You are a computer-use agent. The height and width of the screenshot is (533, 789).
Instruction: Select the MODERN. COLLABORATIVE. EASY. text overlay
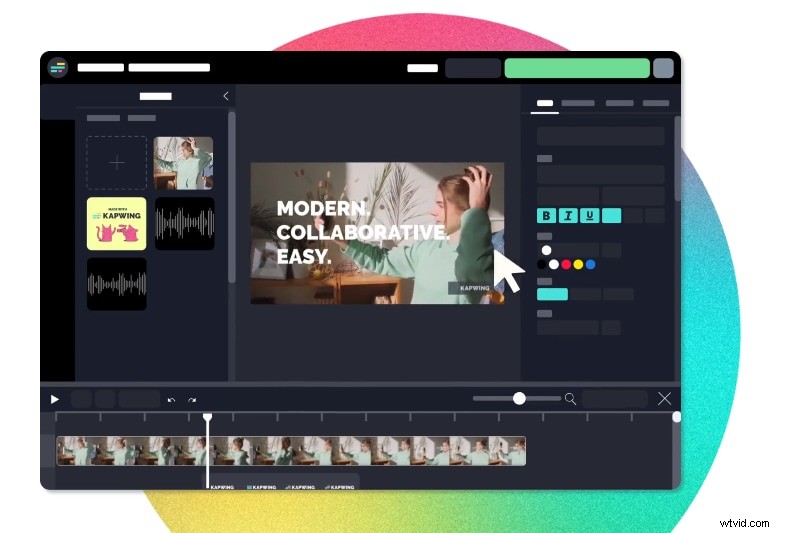tap(361, 232)
